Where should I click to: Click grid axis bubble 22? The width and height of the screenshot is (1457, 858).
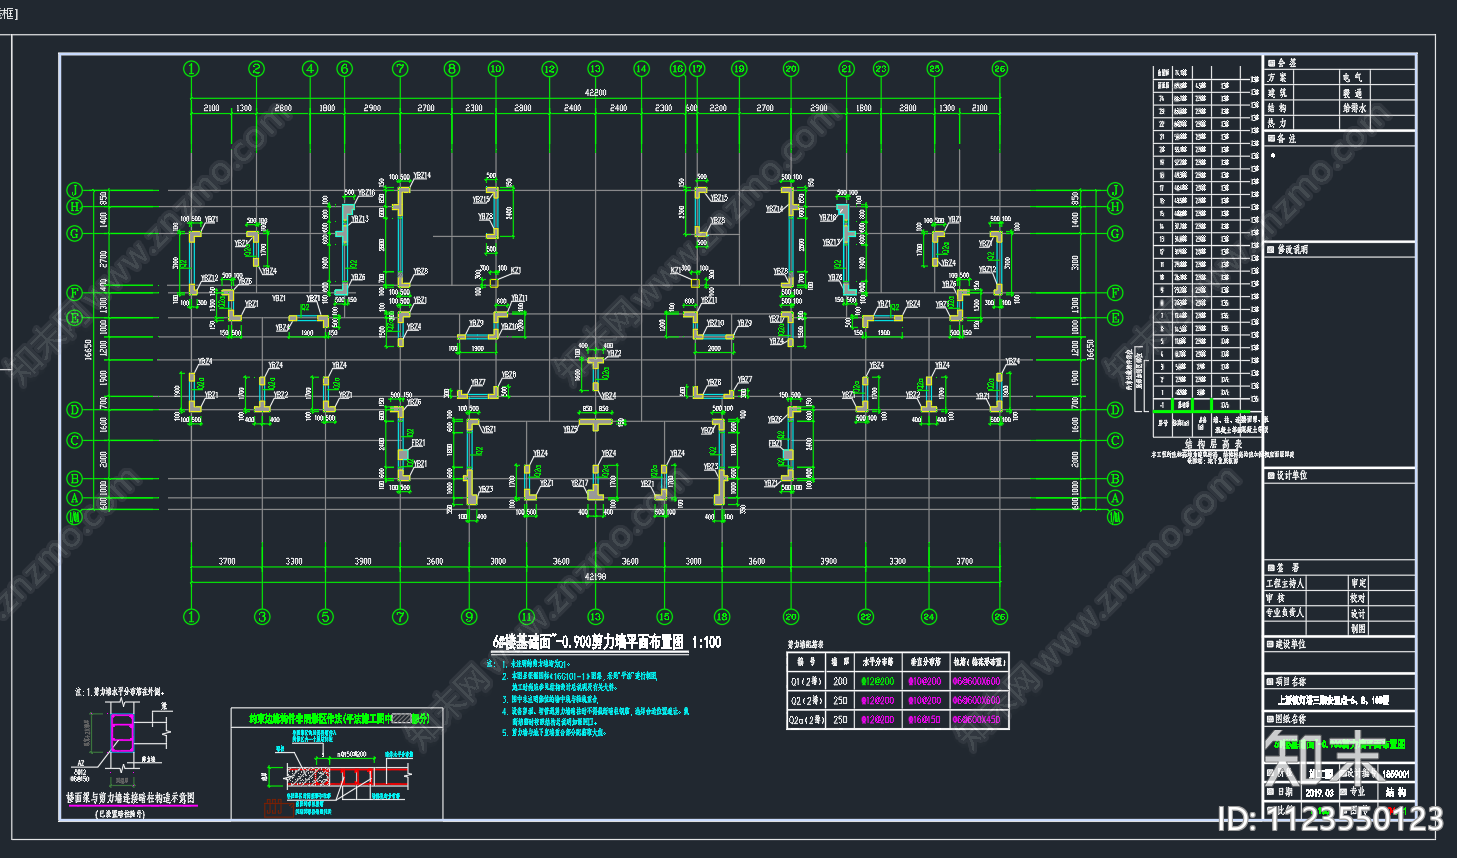click(866, 617)
